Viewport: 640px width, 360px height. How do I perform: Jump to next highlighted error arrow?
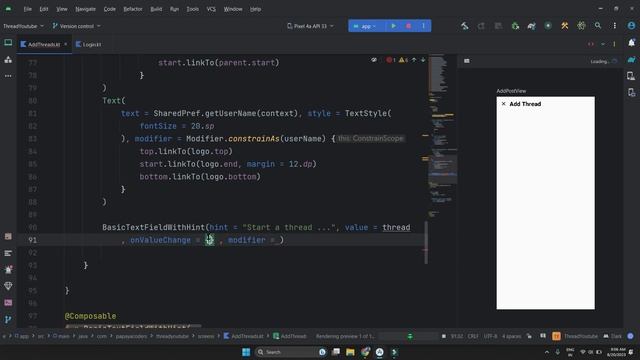[423, 60]
